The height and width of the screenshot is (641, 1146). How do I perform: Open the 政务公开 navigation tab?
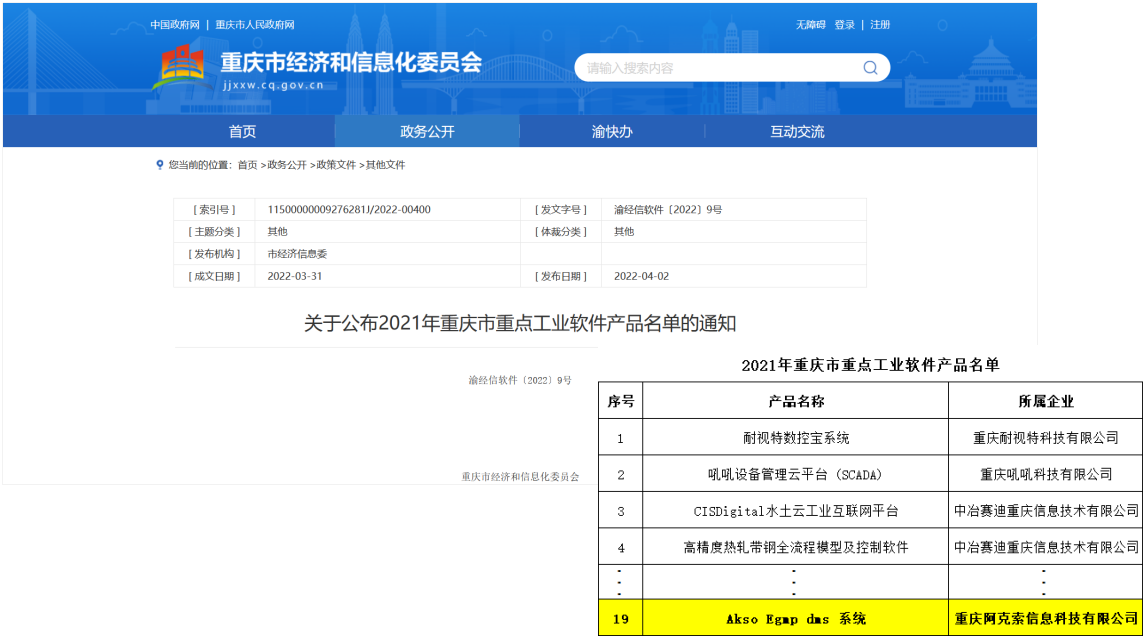pyautogui.click(x=427, y=132)
